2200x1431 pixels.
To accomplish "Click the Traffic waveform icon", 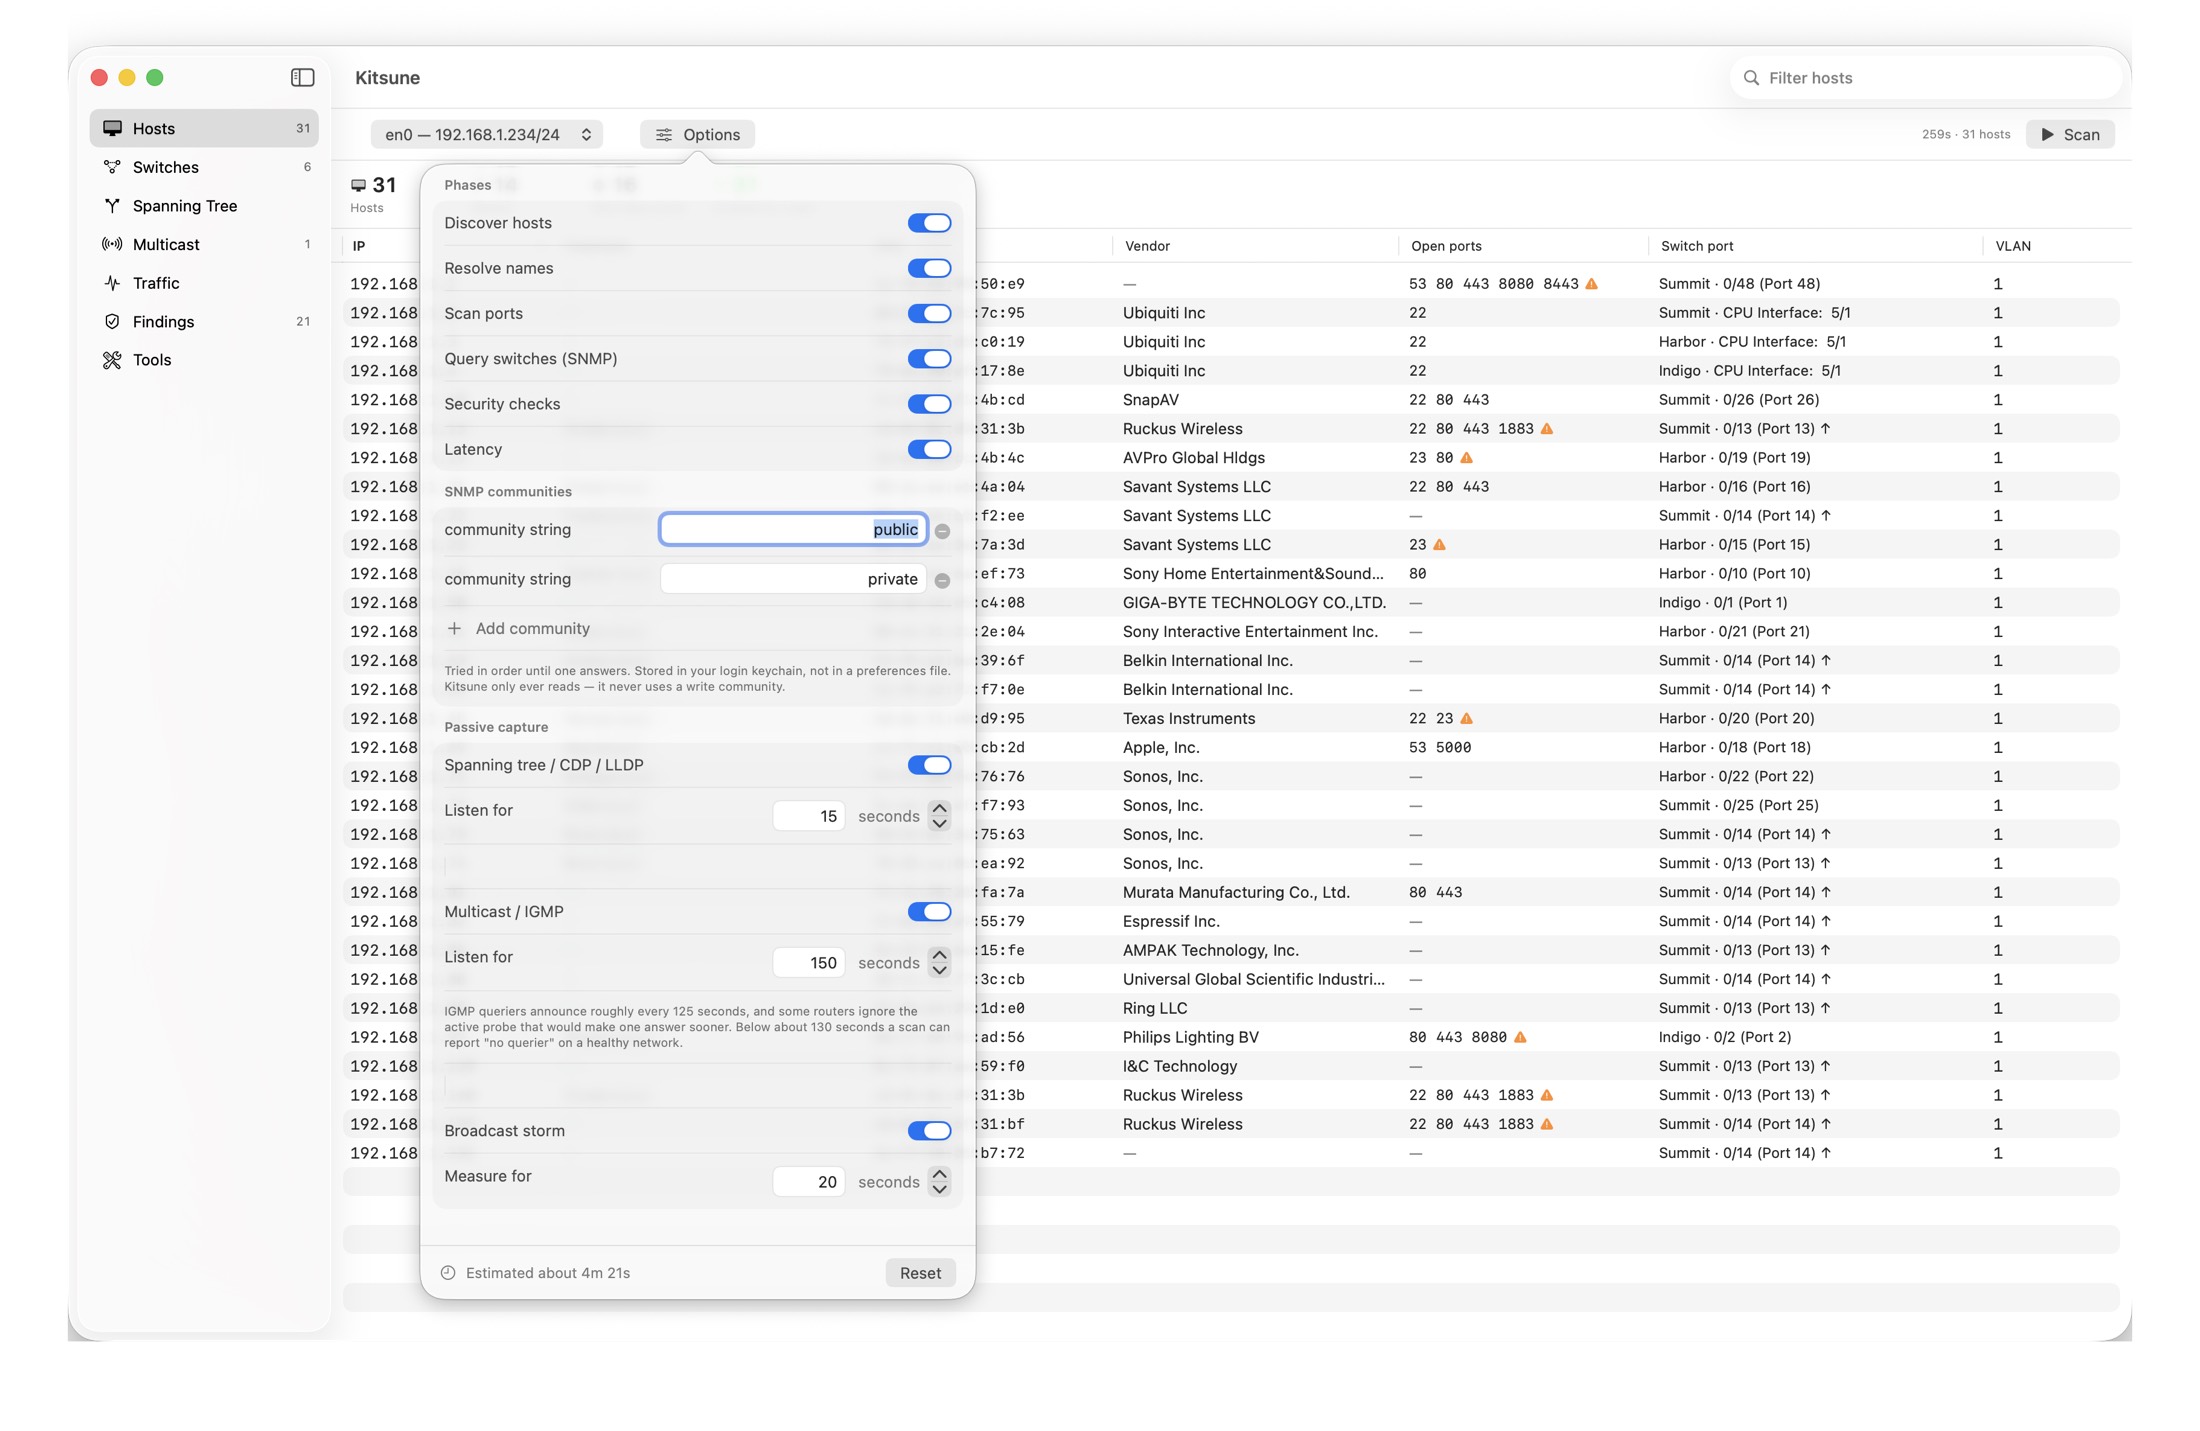I will (112, 283).
